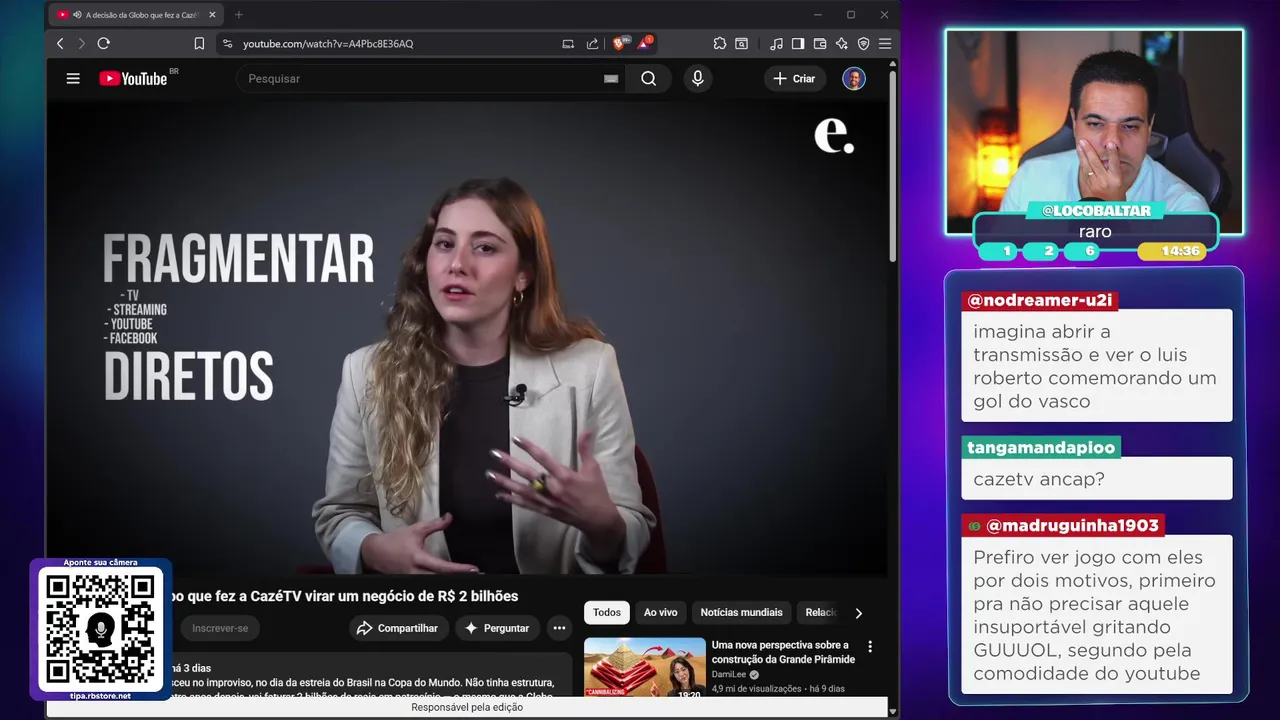The width and height of the screenshot is (1280, 720).
Task: Open the YouTube account avatar menu
Action: [854, 78]
